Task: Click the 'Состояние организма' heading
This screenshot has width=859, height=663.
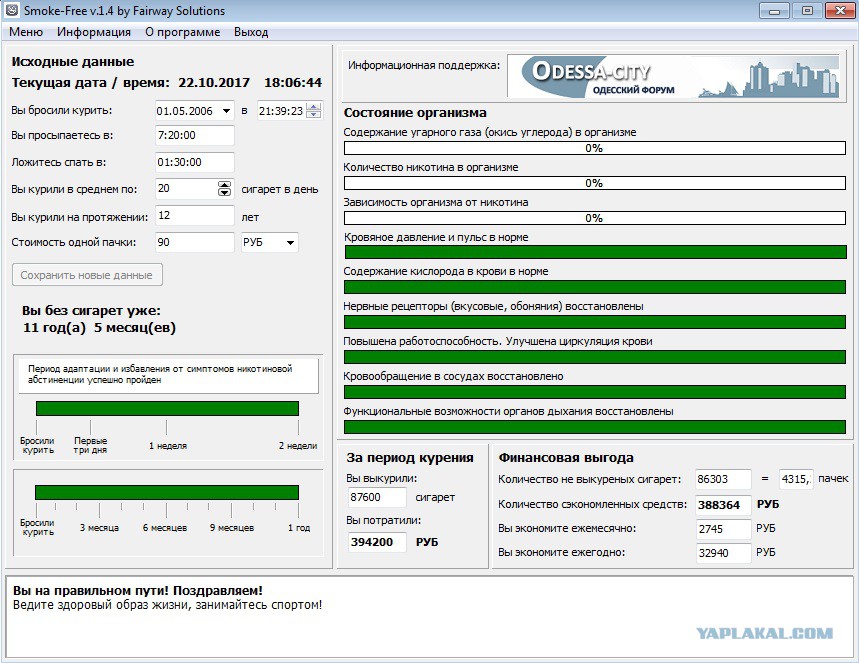Action: [x=415, y=113]
